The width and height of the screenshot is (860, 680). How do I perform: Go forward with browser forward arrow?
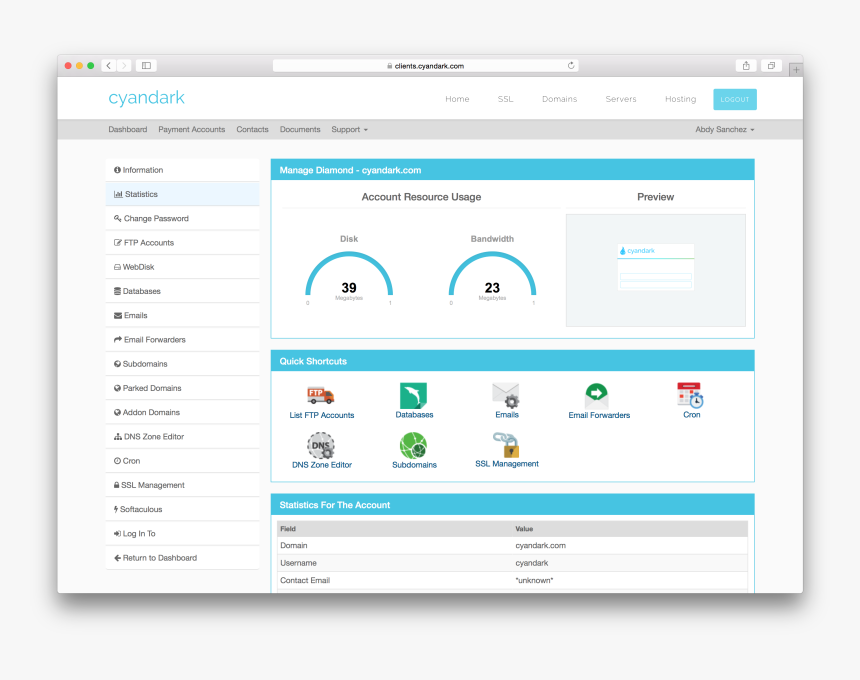coord(124,66)
